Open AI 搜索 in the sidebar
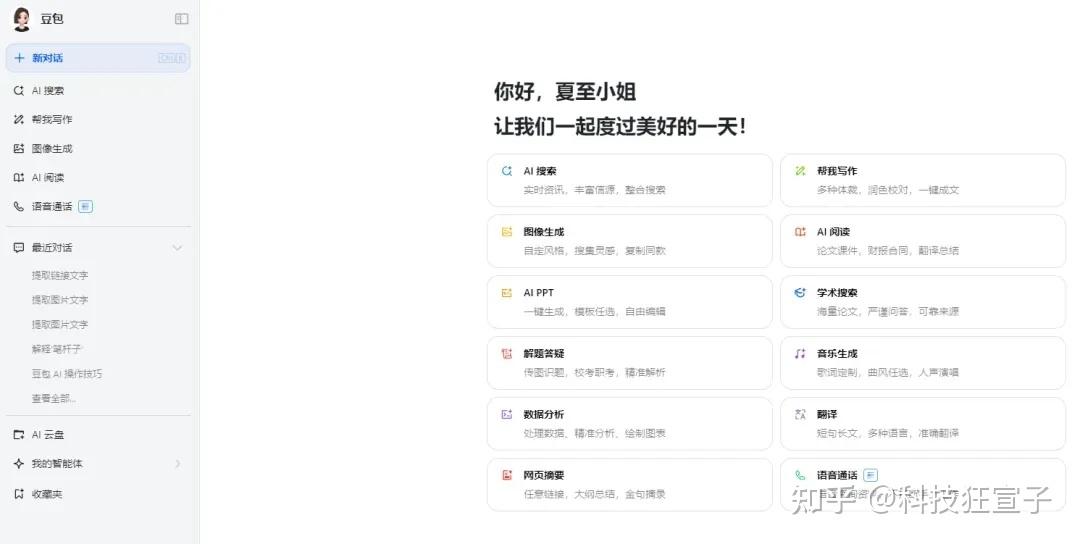 47,90
